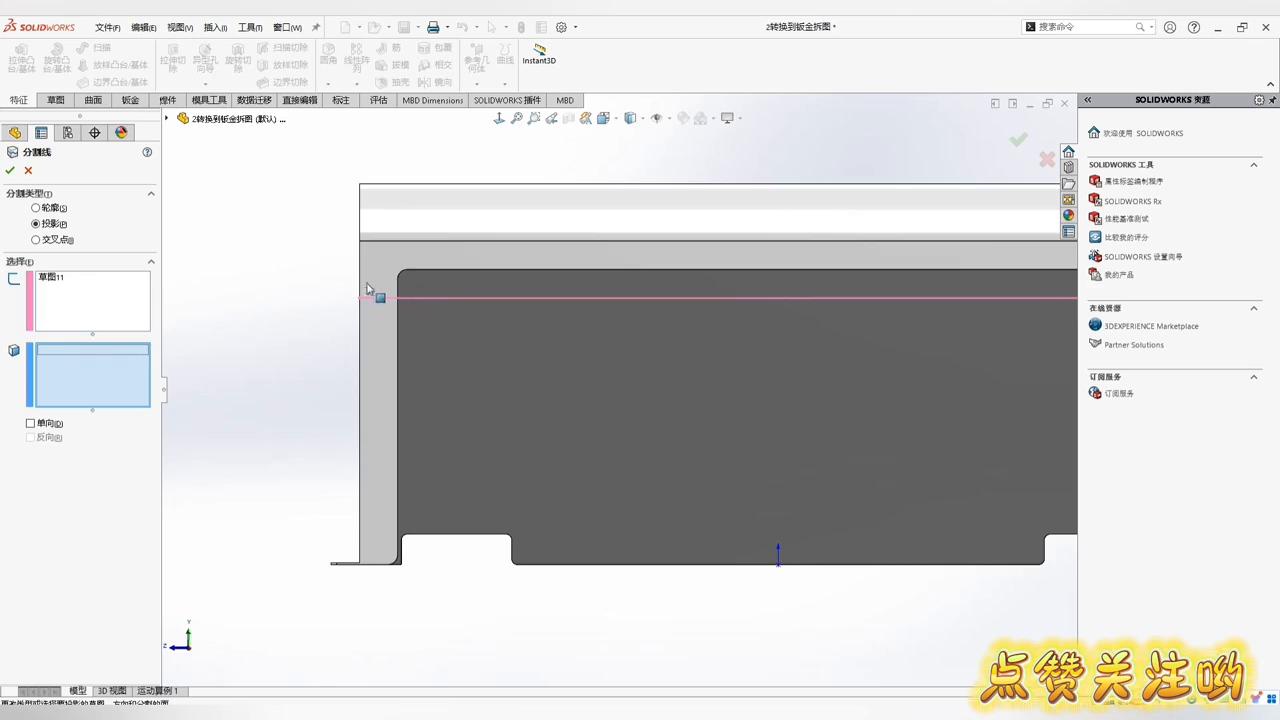Switch to the 评估 ribbon tab
1280x720 pixels.
tap(378, 100)
